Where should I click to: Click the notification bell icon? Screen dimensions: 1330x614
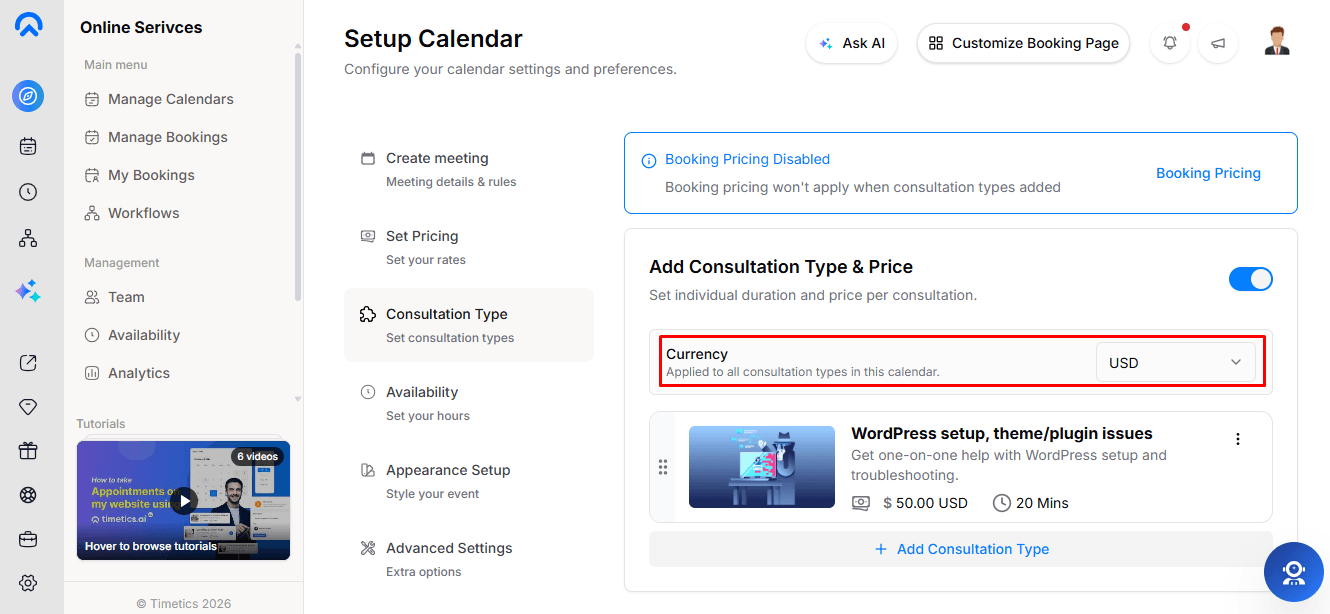coord(1170,43)
